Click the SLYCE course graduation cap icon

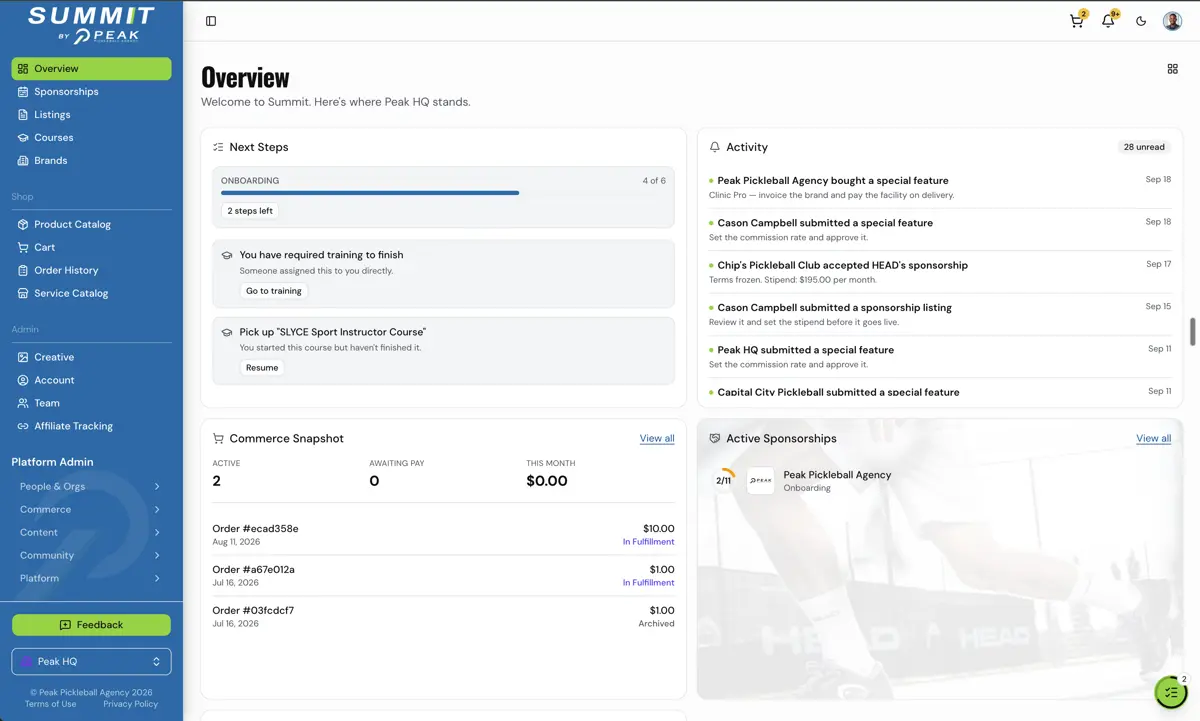point(227,333)
